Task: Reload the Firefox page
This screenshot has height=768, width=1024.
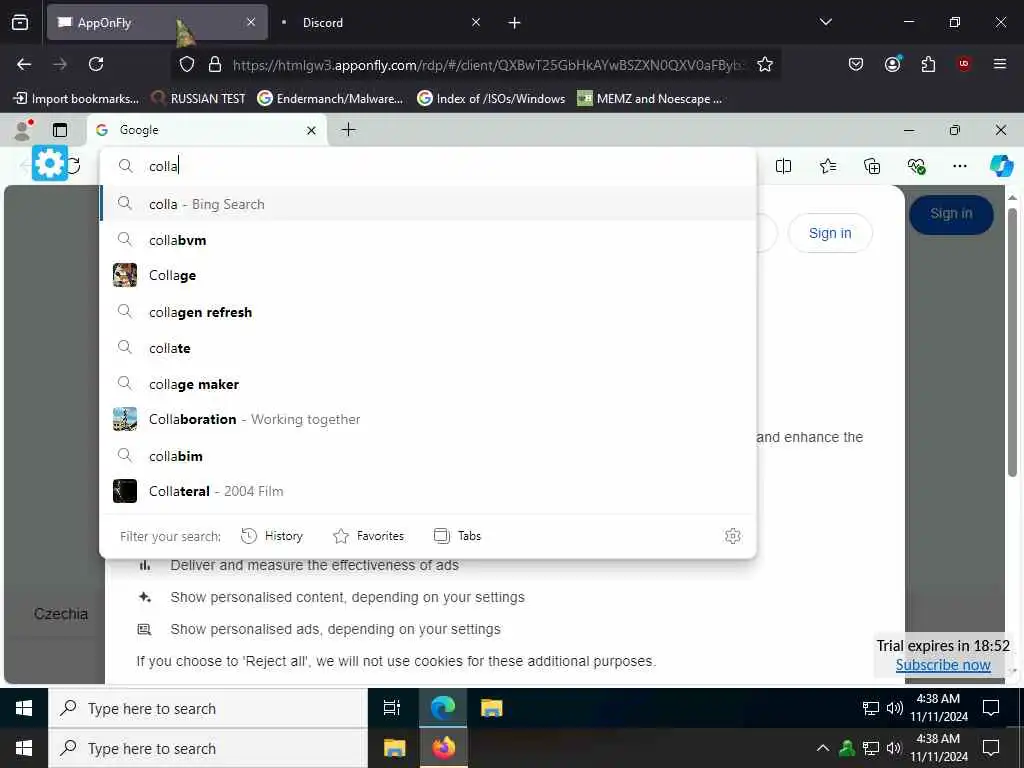Action: pos(96,64)
